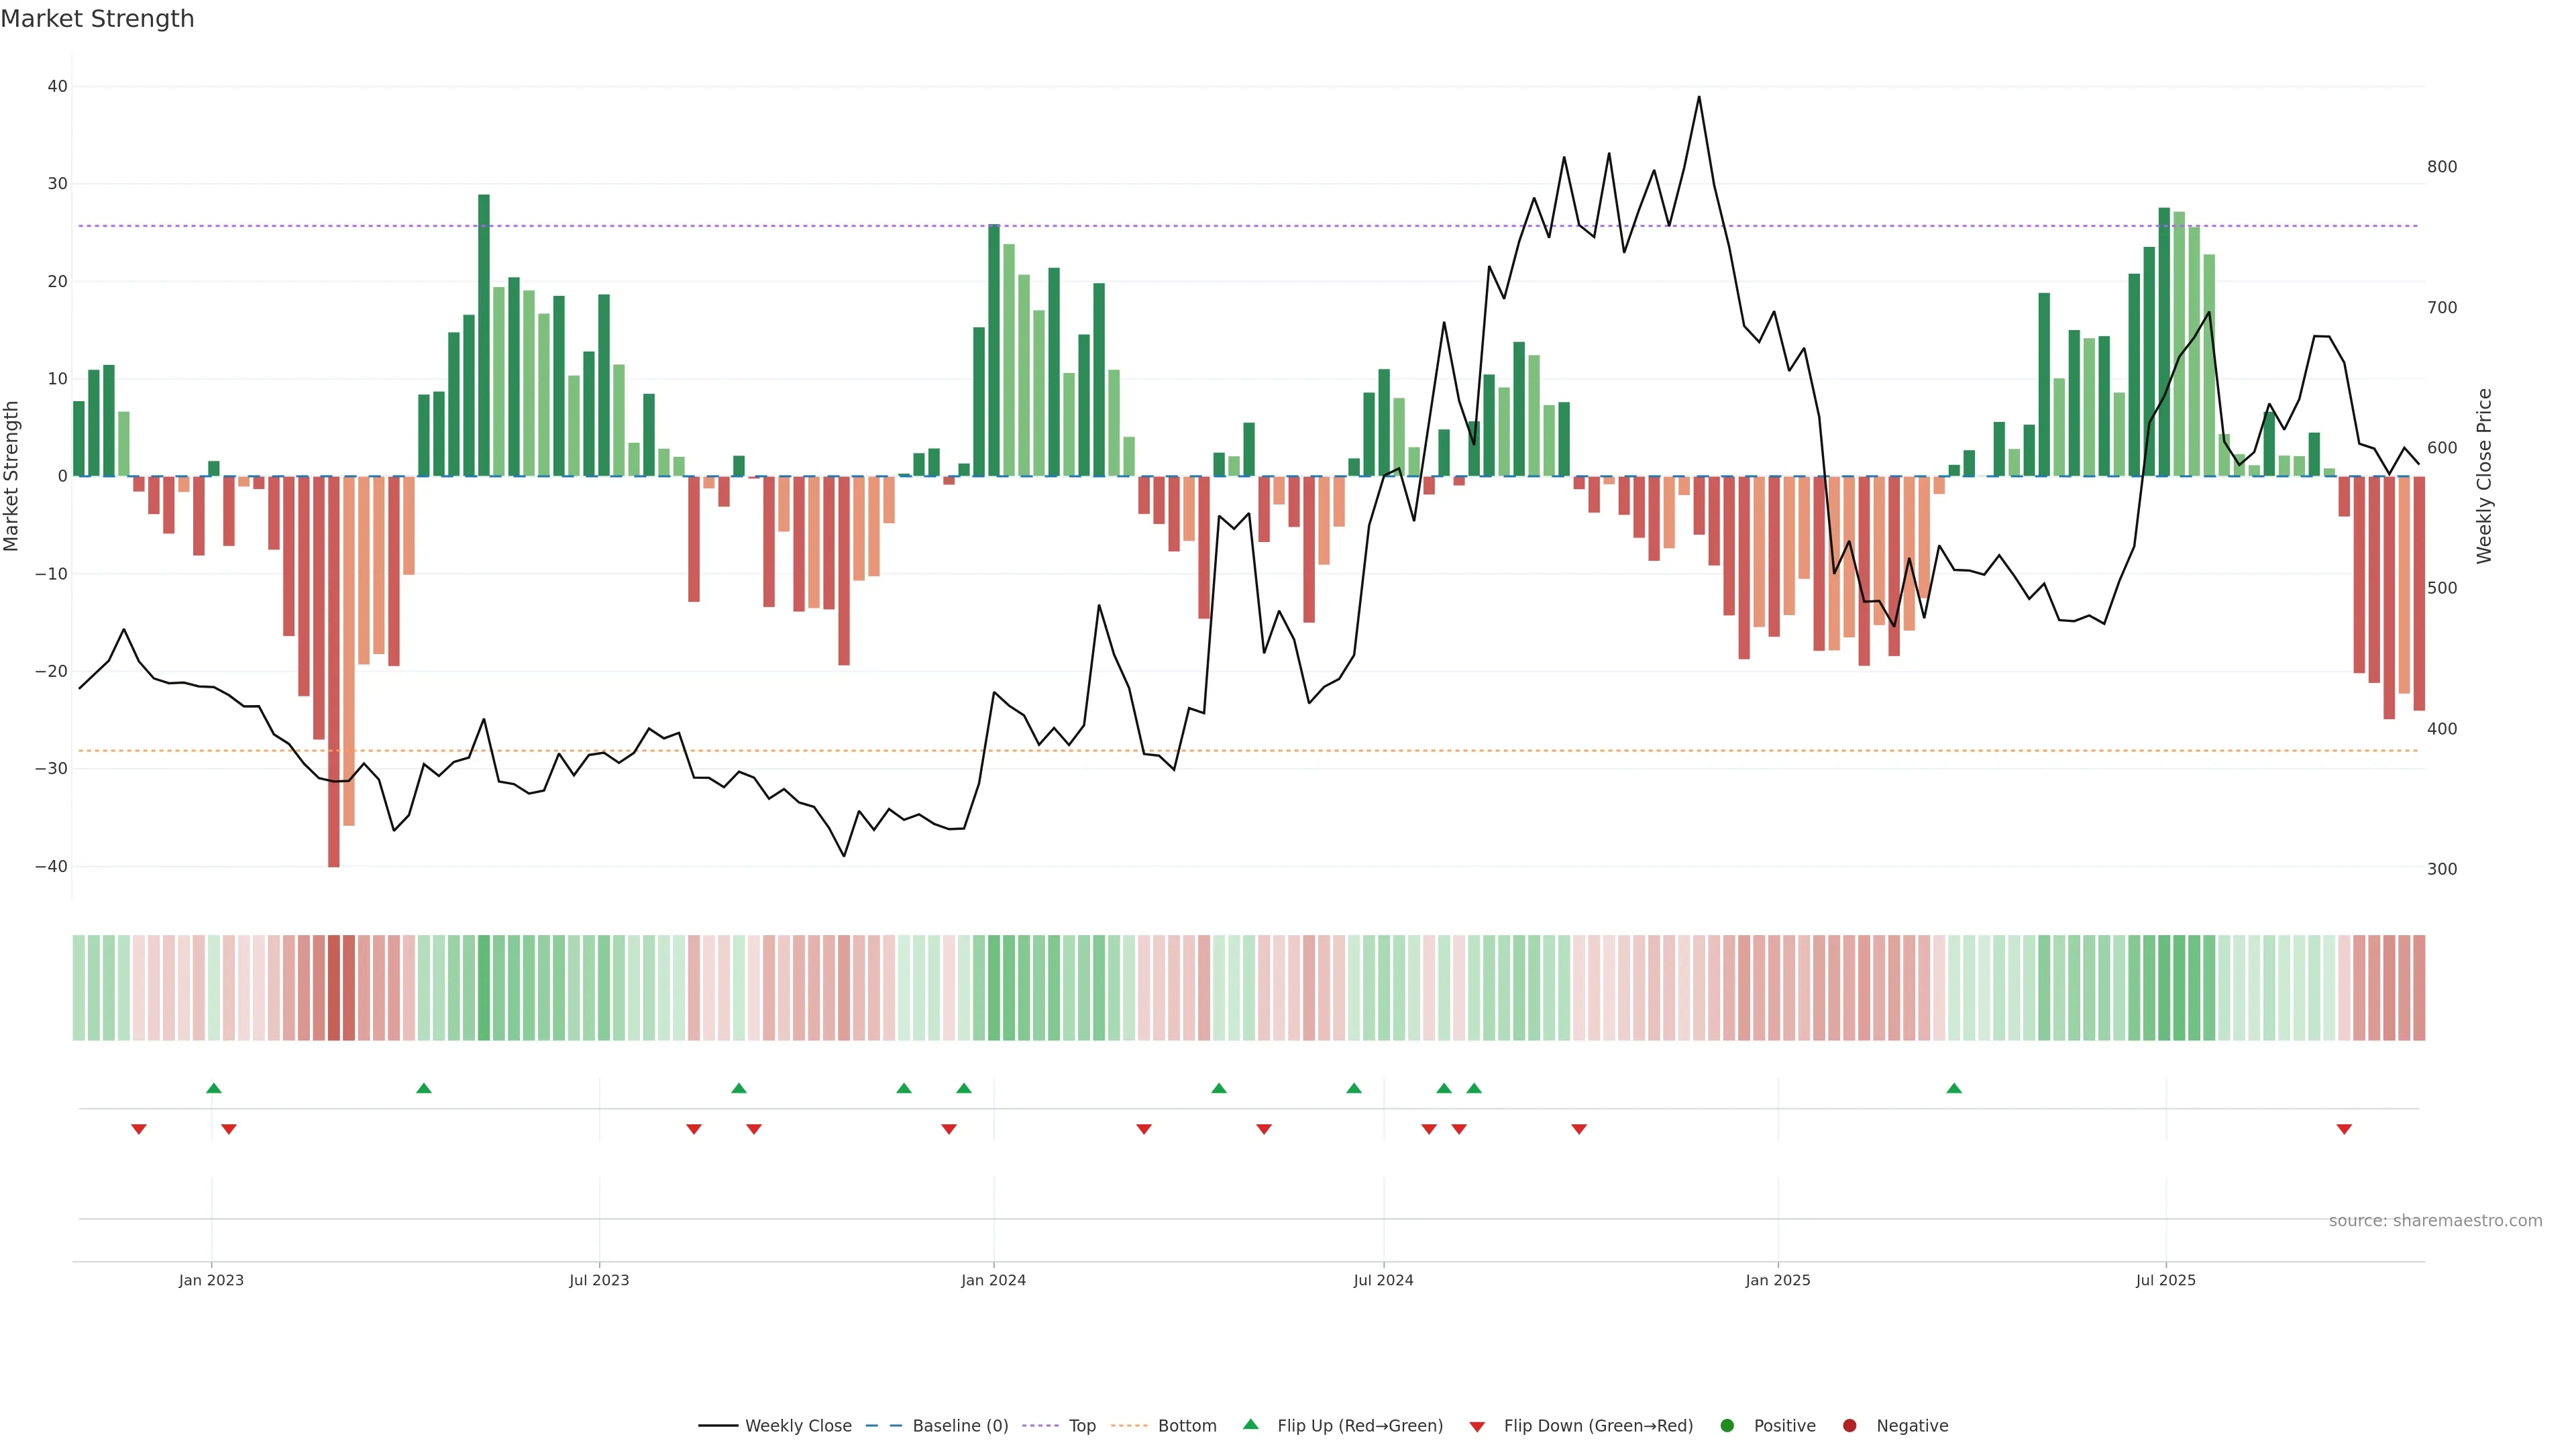Click the leftmost red flip-down triangle marker

pos(139,1129)
